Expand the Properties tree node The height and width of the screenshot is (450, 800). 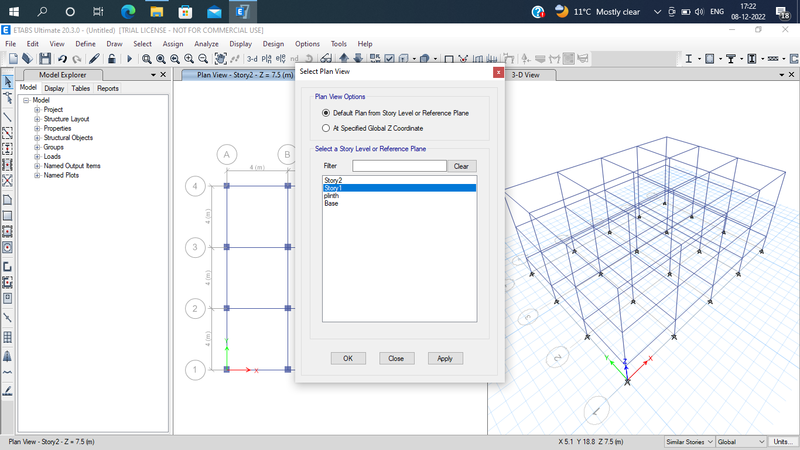[x=37, y=129]
